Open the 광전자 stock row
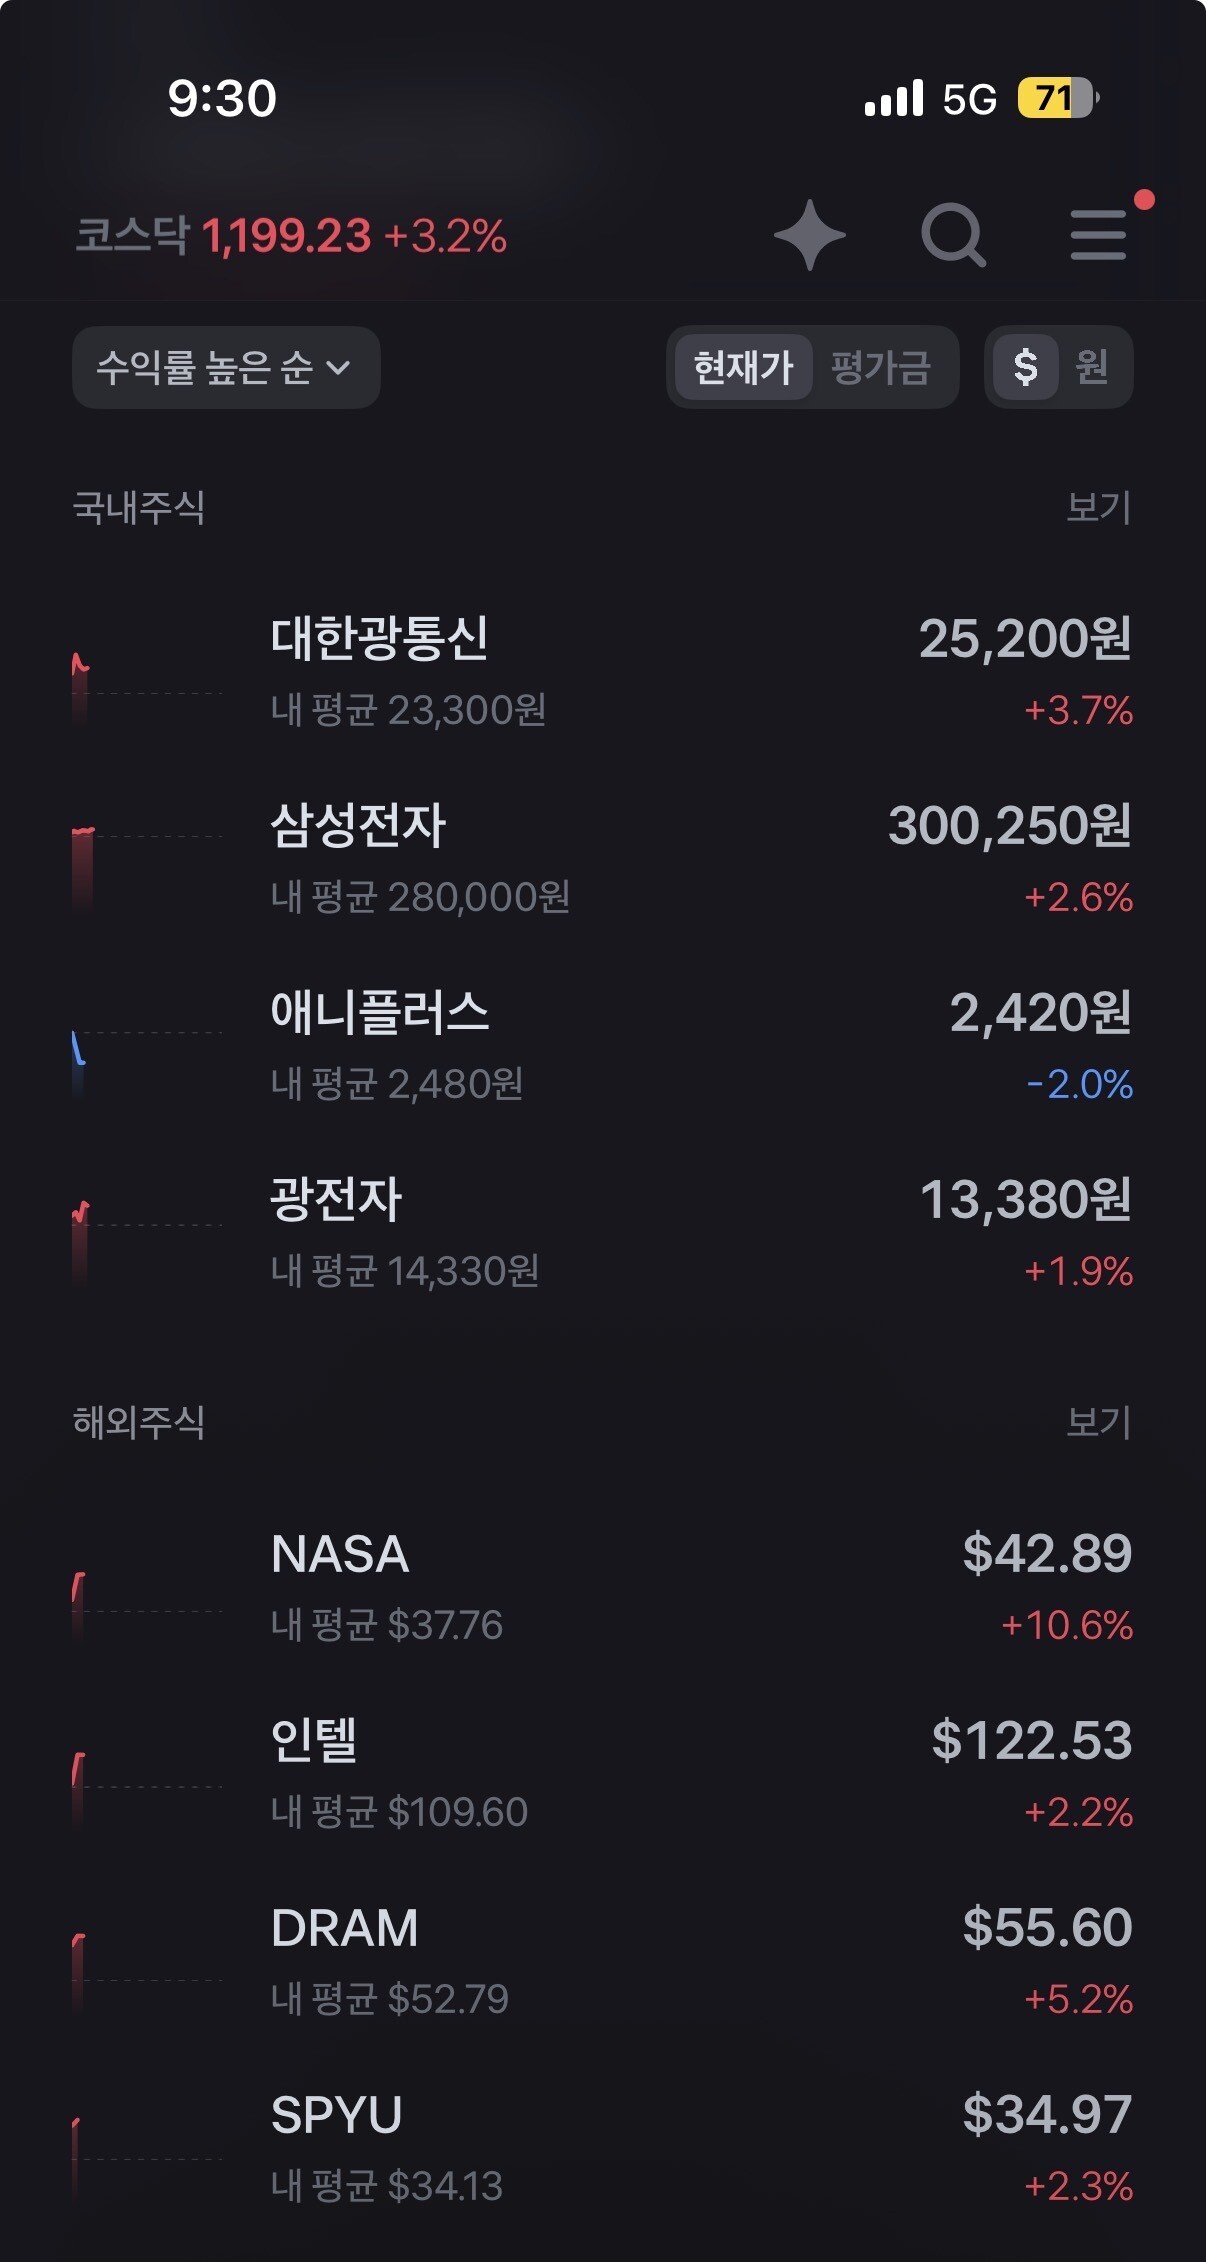The width and height of the screenshot is (1206, 2262). pos(603,1234)
